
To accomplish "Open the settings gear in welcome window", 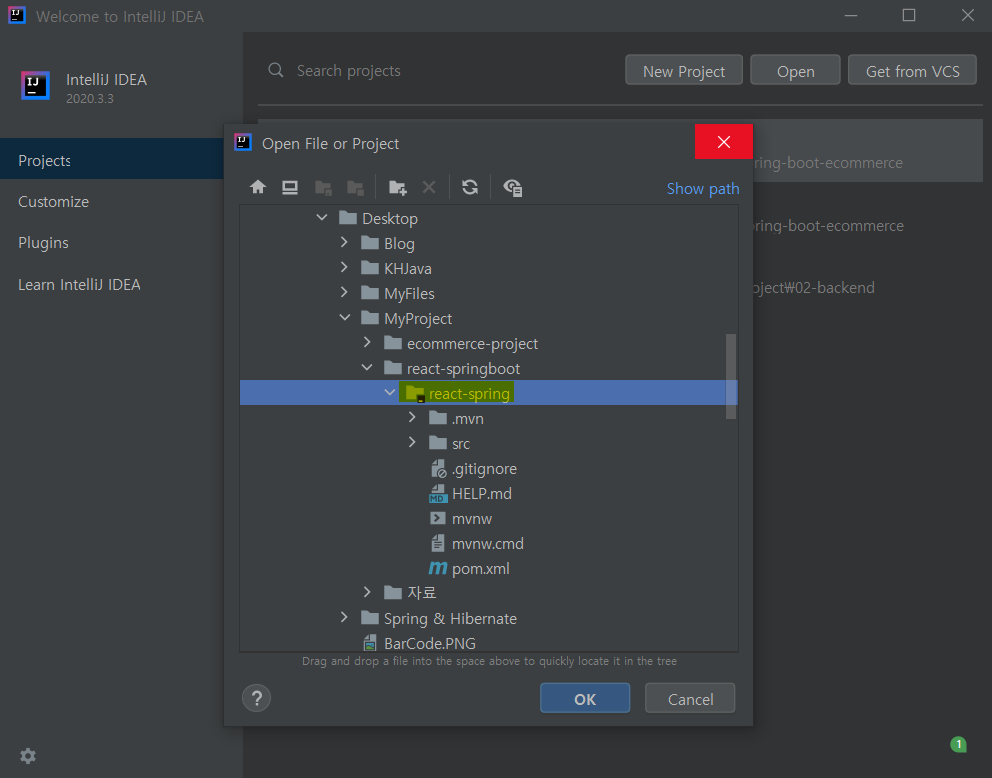I will (28, 756).
